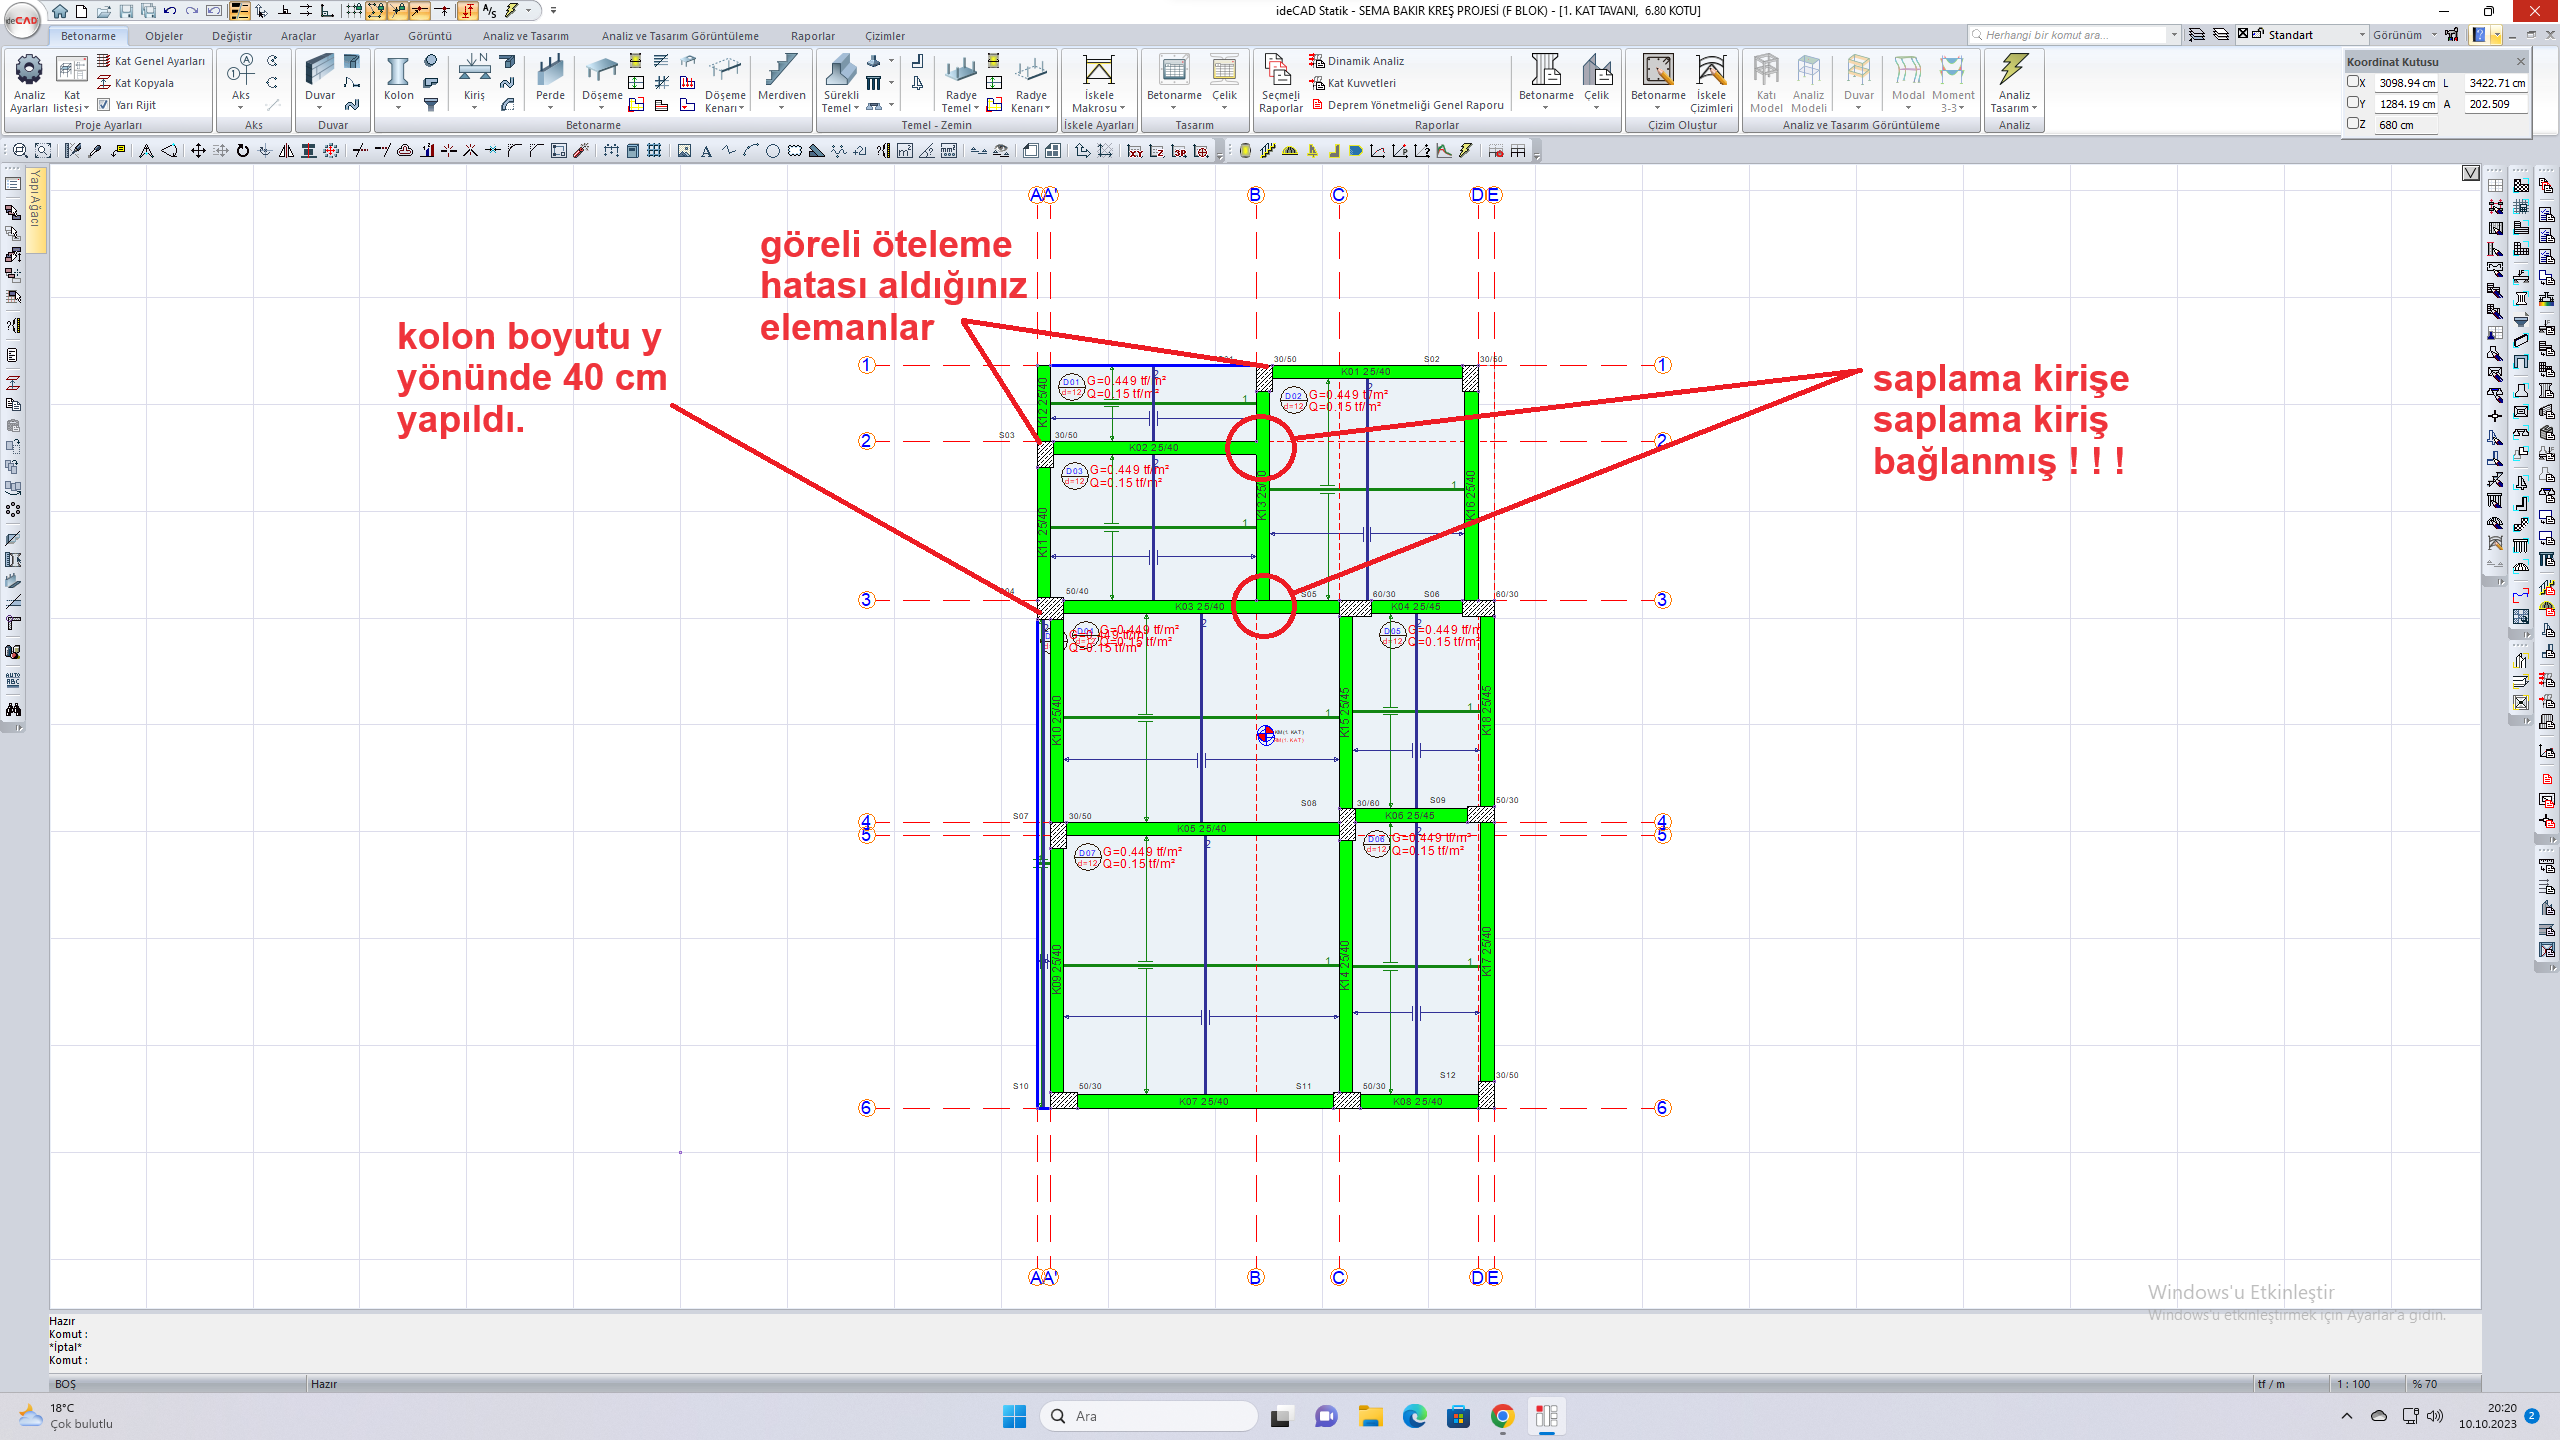Open İskele Çizimleri tool

[1711, 84]
